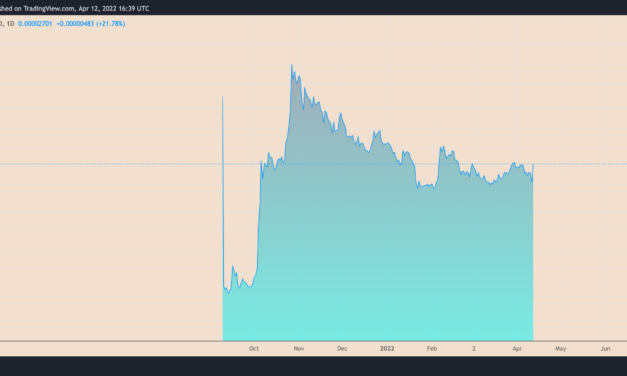Click the '2' label between Feb and Apr
This screenshot has width=627, height=376.
[474, 348]
